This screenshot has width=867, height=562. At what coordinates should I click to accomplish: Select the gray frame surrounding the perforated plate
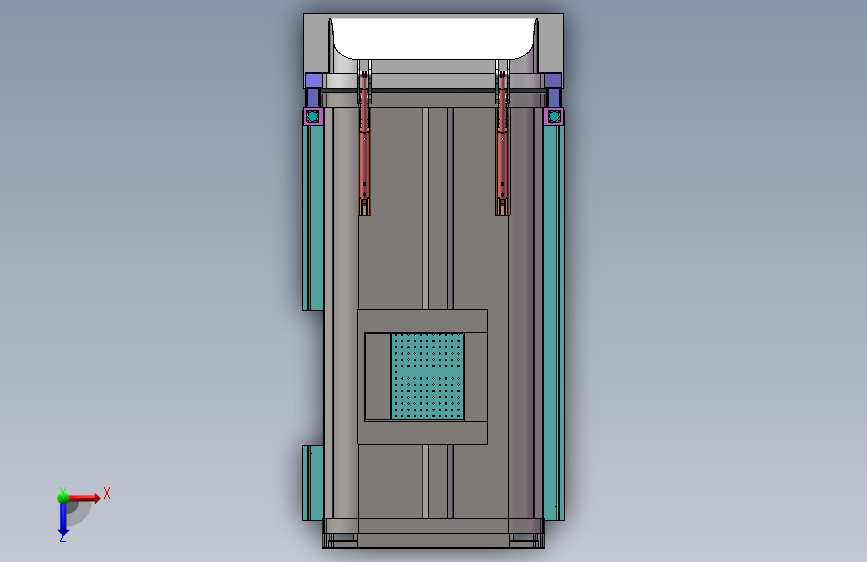pos(422,321)
